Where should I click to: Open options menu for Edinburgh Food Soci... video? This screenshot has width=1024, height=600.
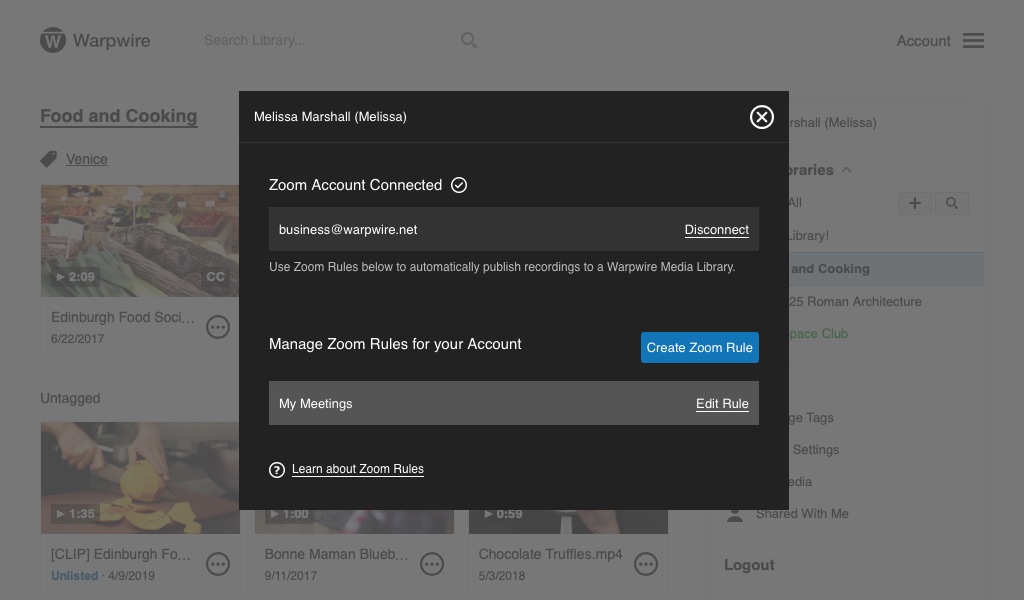218,327
